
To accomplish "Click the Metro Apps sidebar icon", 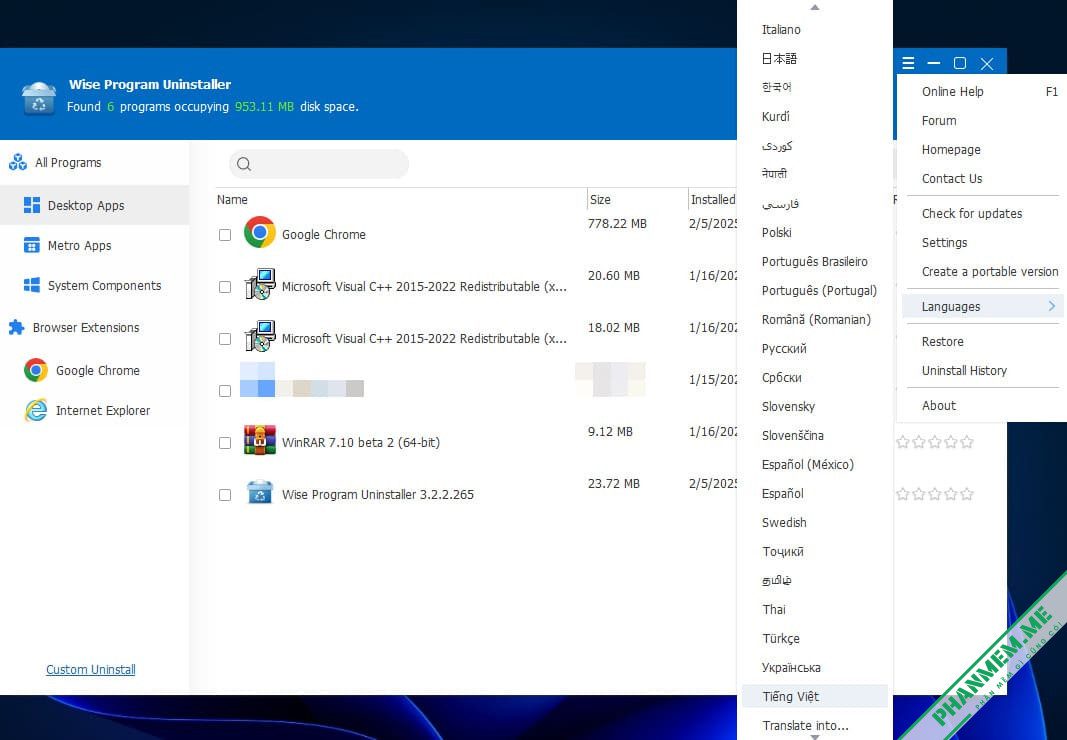I will click(32, 245).
